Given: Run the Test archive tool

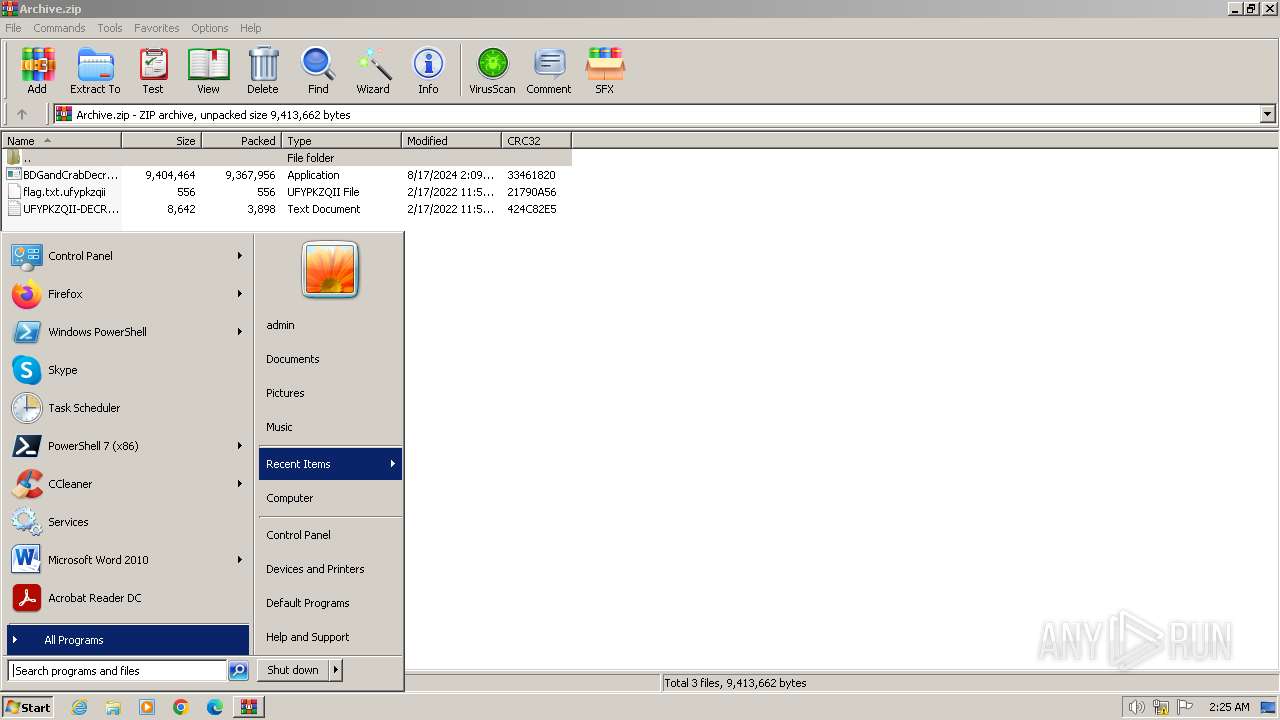Looking at the screenshot, I should click(x=153, y=70).
